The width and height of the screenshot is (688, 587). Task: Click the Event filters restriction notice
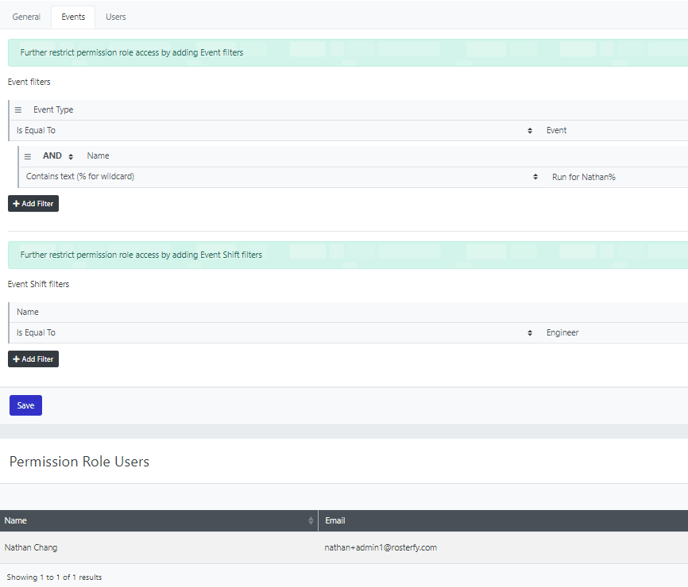(348, 53)
